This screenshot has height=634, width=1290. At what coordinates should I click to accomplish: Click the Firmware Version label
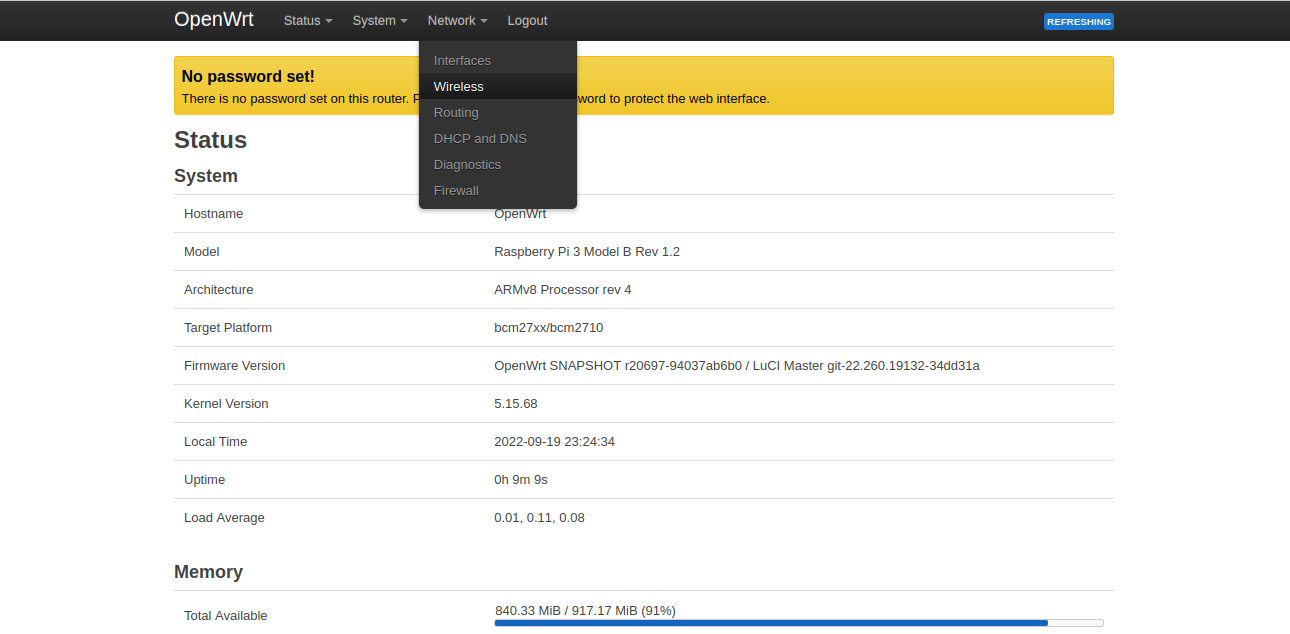pyautogui.click(x=234, y=366)
